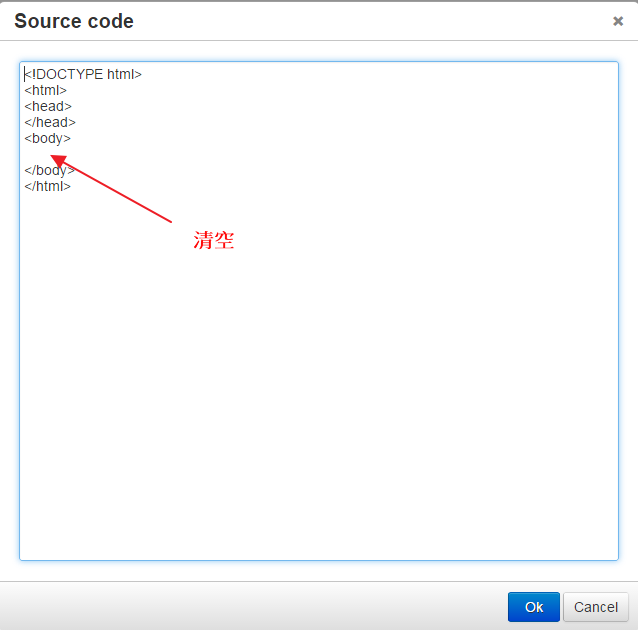Click the opening <head> tag line
Image resolution: width=638 pixels, height=630 pixels.
tap(48, 106)
